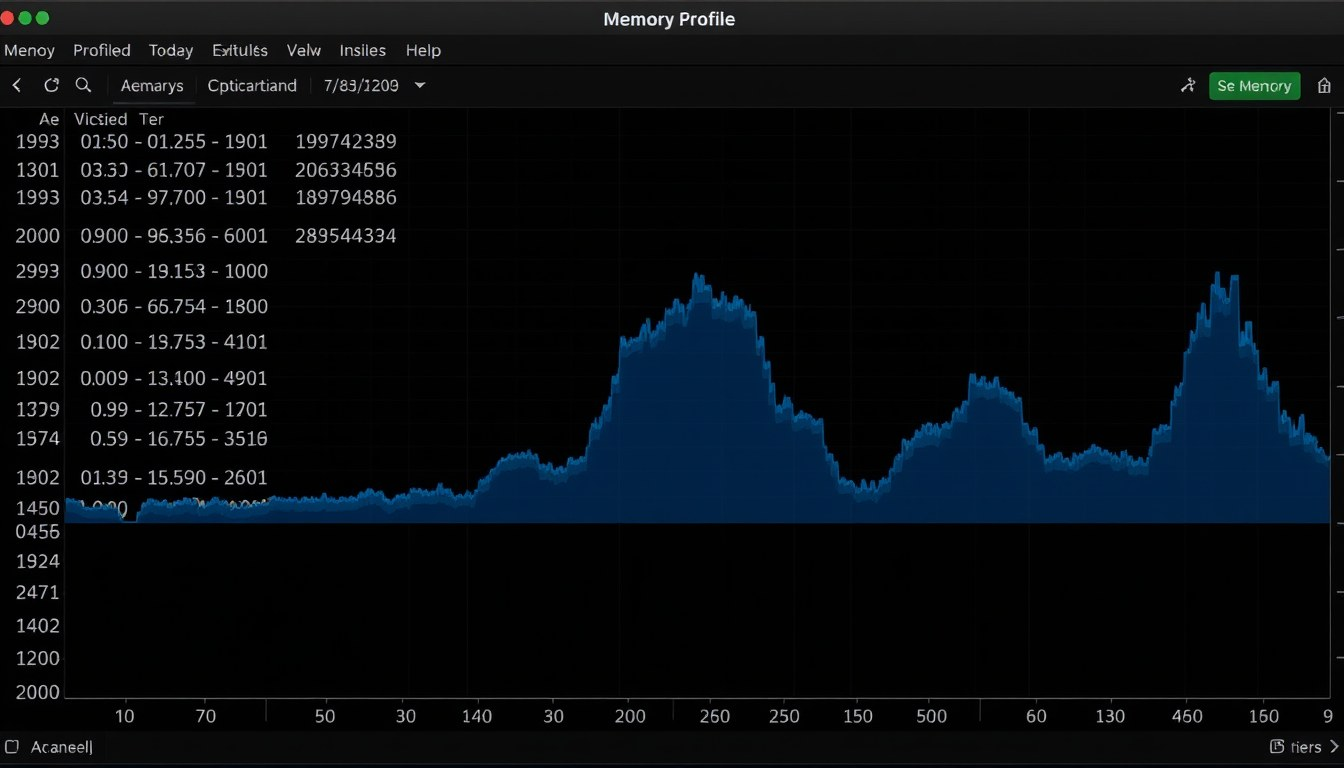The image size is (1344, 768).
Task: Expand the 7/83/1209 dropdown arrow
Action: (x=420, y=86)
